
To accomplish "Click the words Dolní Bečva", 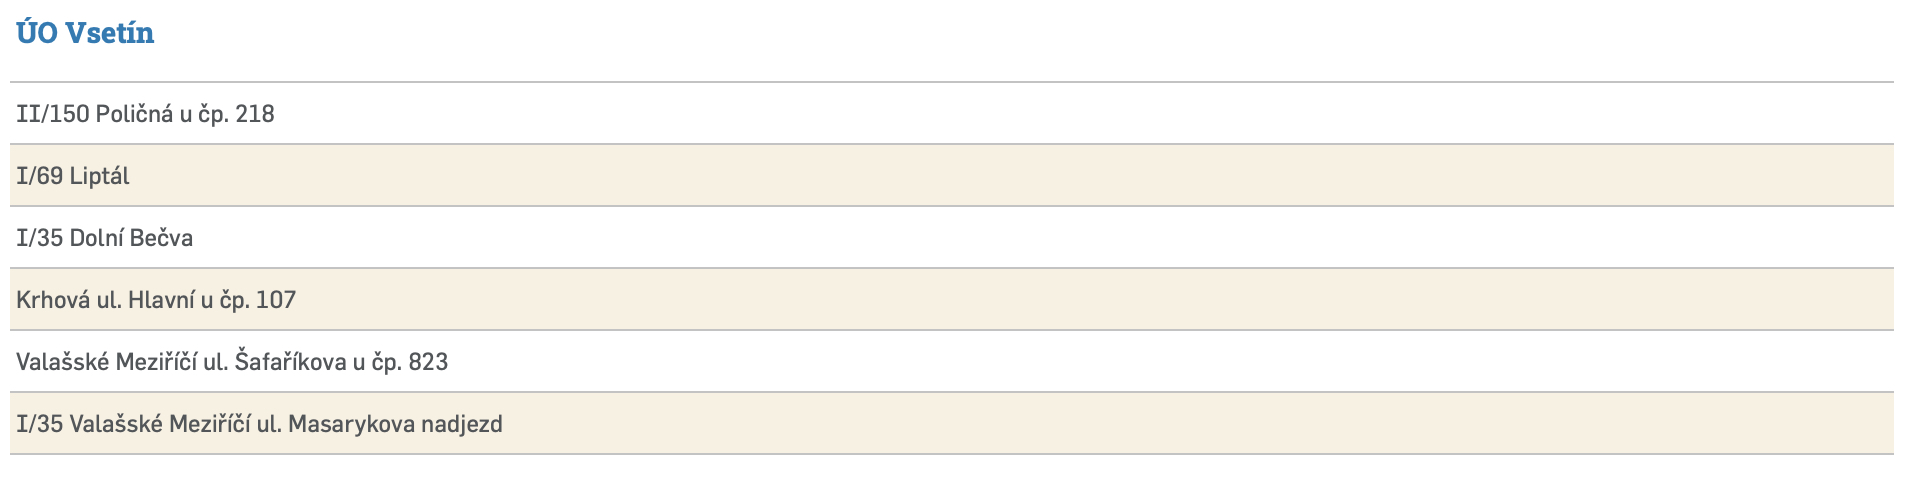I will point(131,238).
